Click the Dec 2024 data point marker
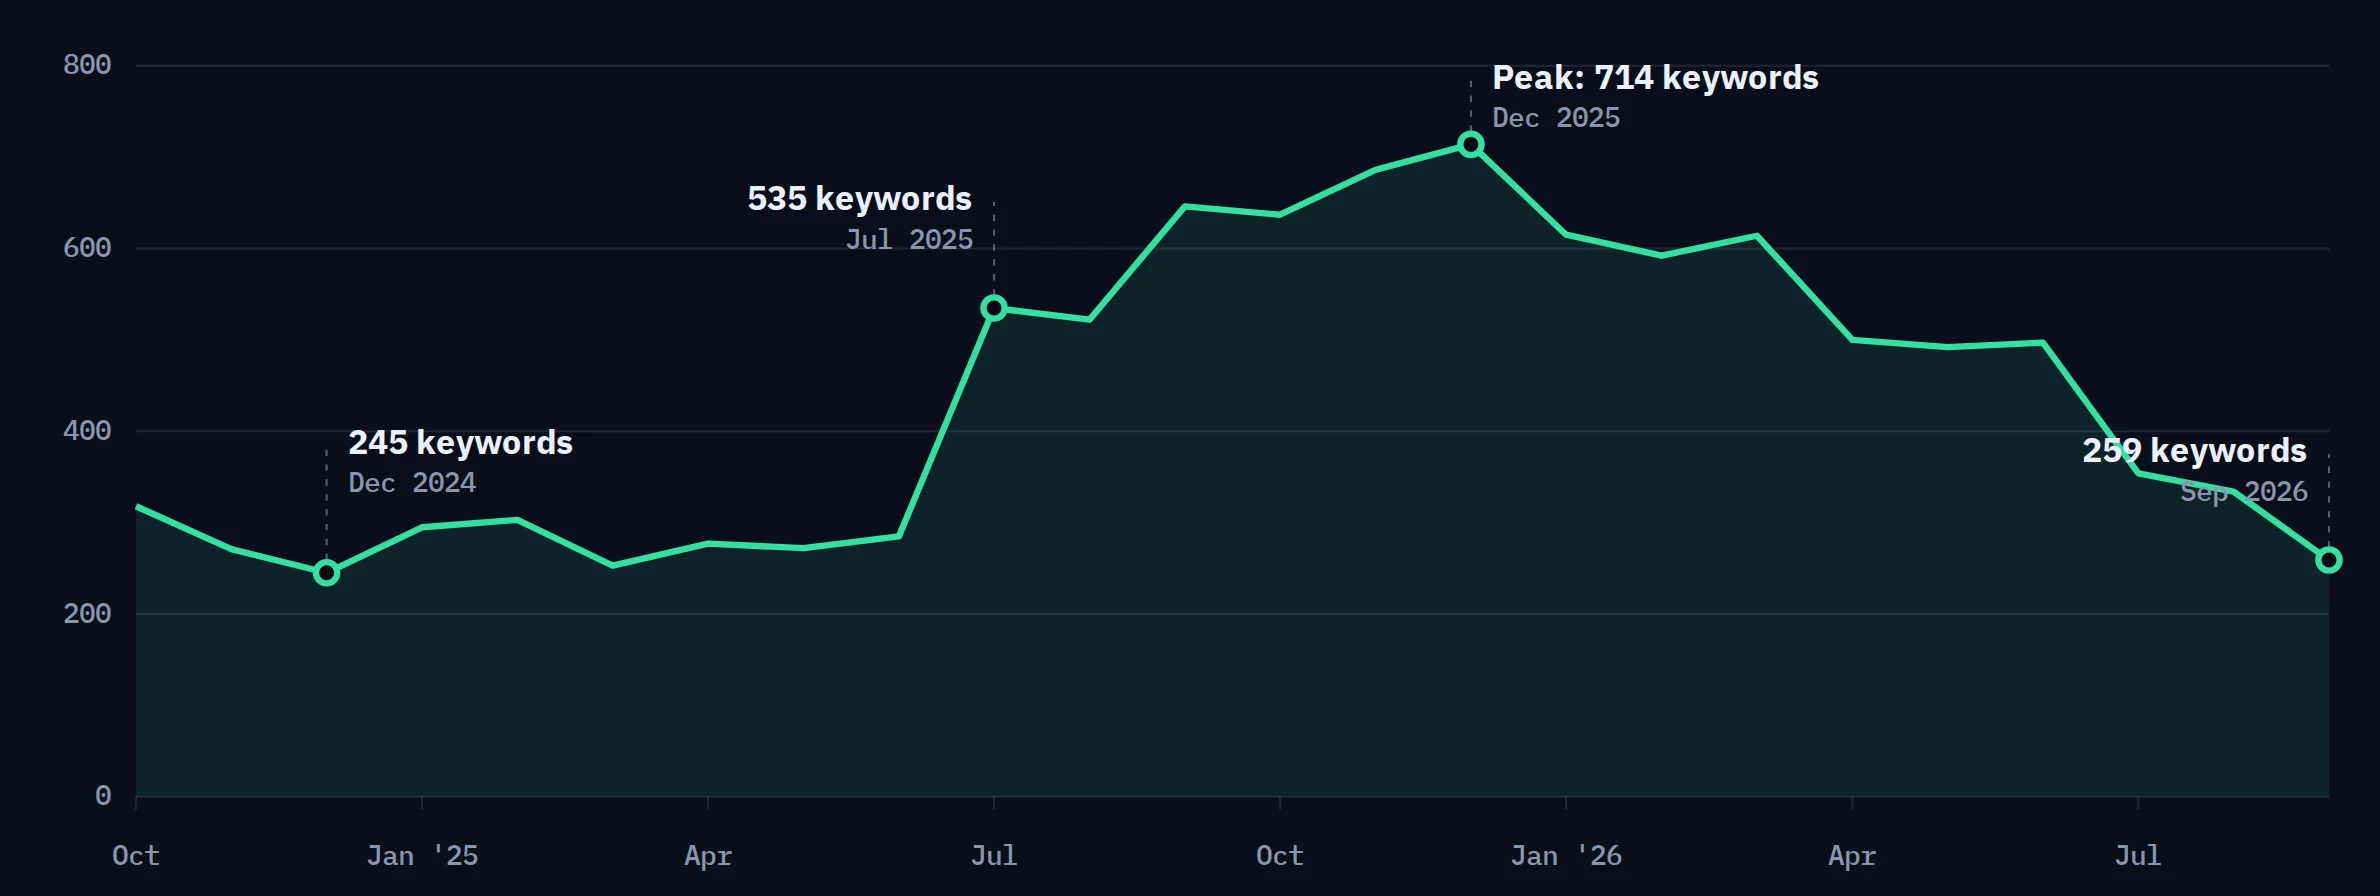Viewport: 2380px width, 896px height. point(326,573)
